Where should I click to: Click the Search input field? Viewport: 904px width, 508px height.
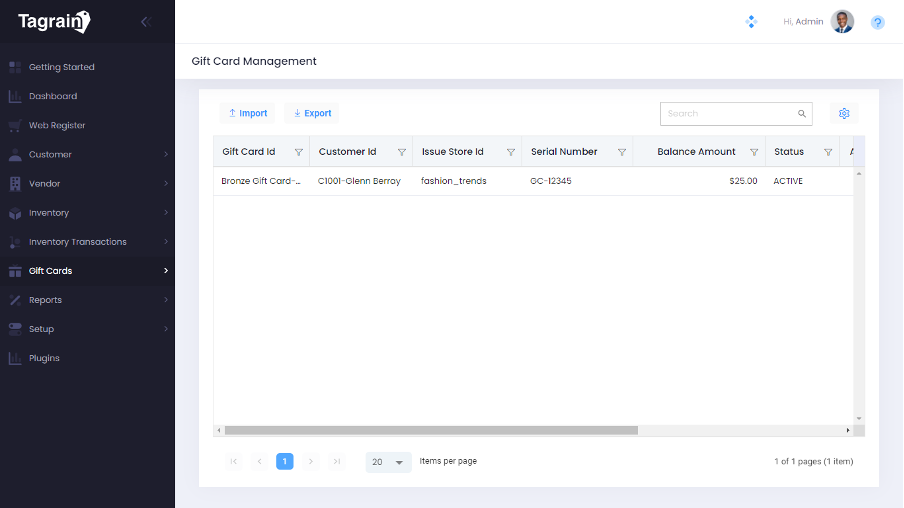point(728,114)
